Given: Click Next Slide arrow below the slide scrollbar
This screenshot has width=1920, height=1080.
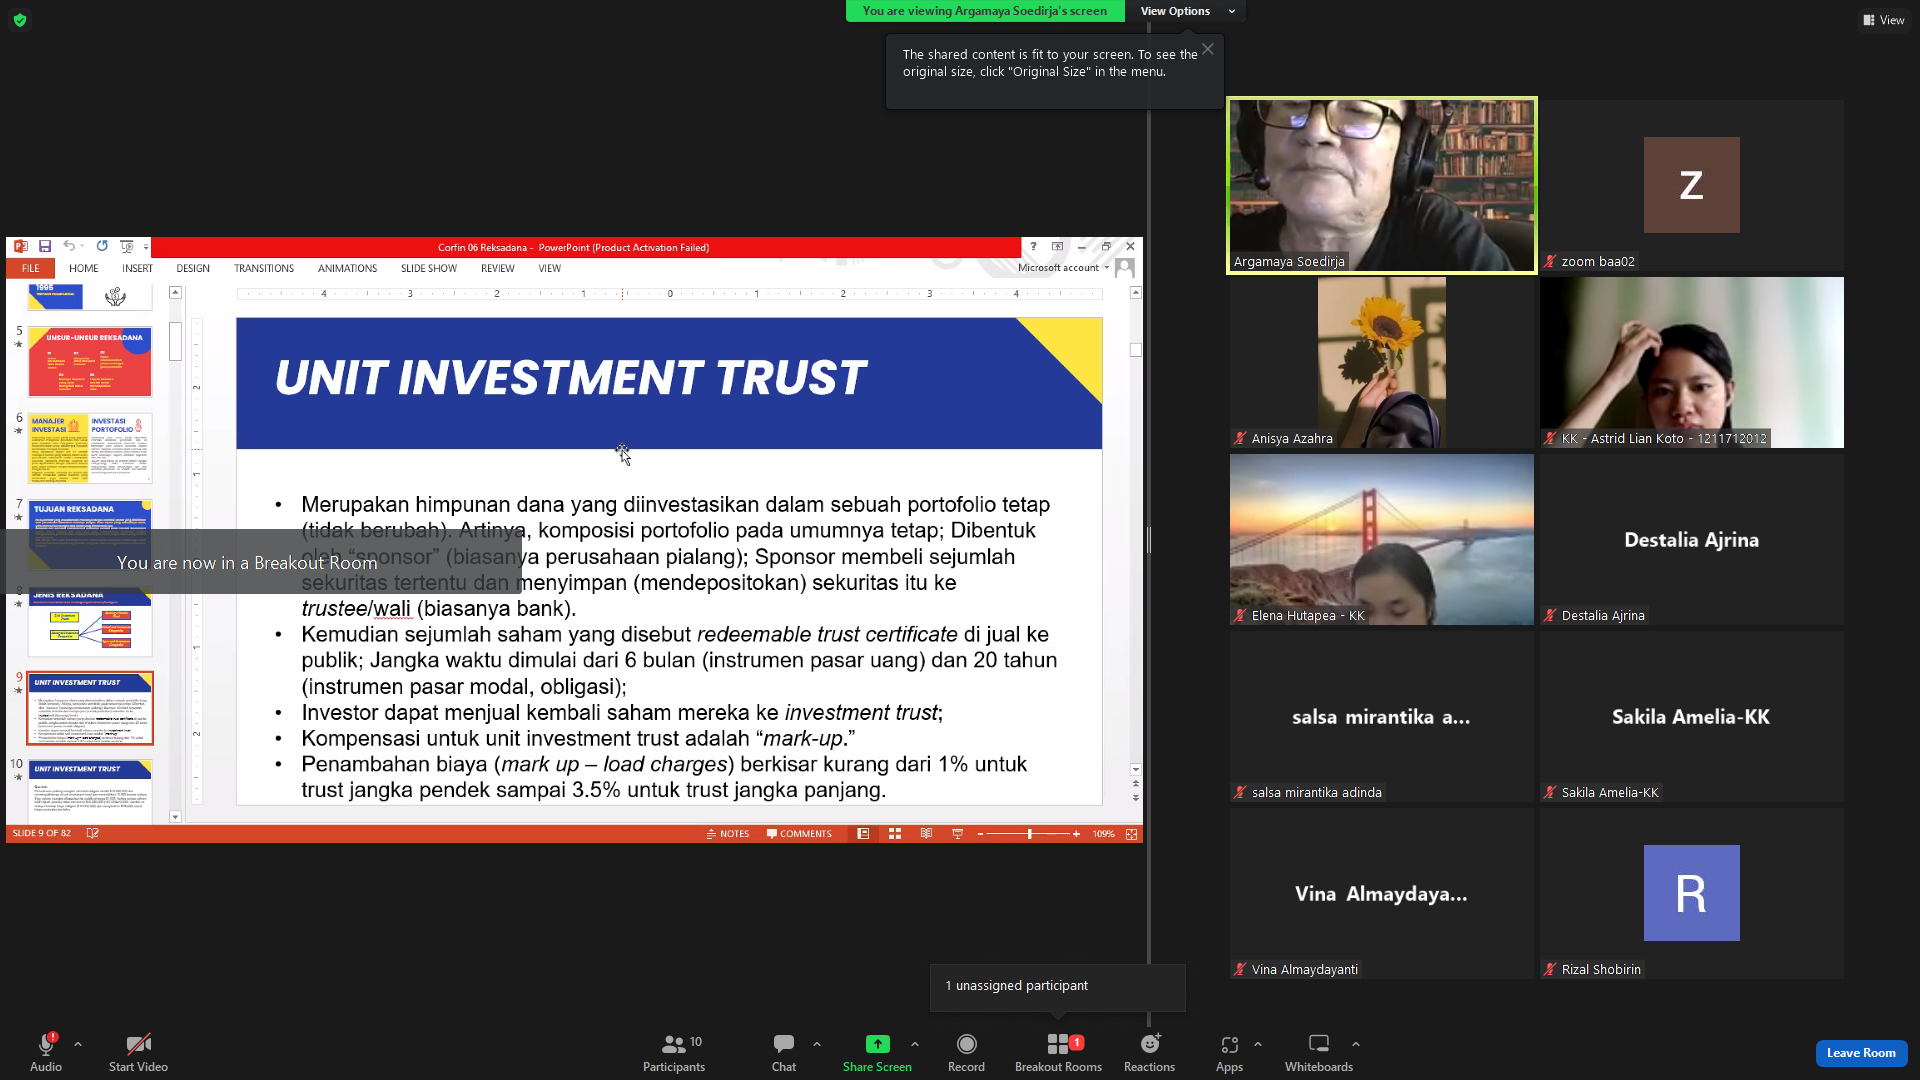Looking at the screenshot, I should tap(1135, 797).
